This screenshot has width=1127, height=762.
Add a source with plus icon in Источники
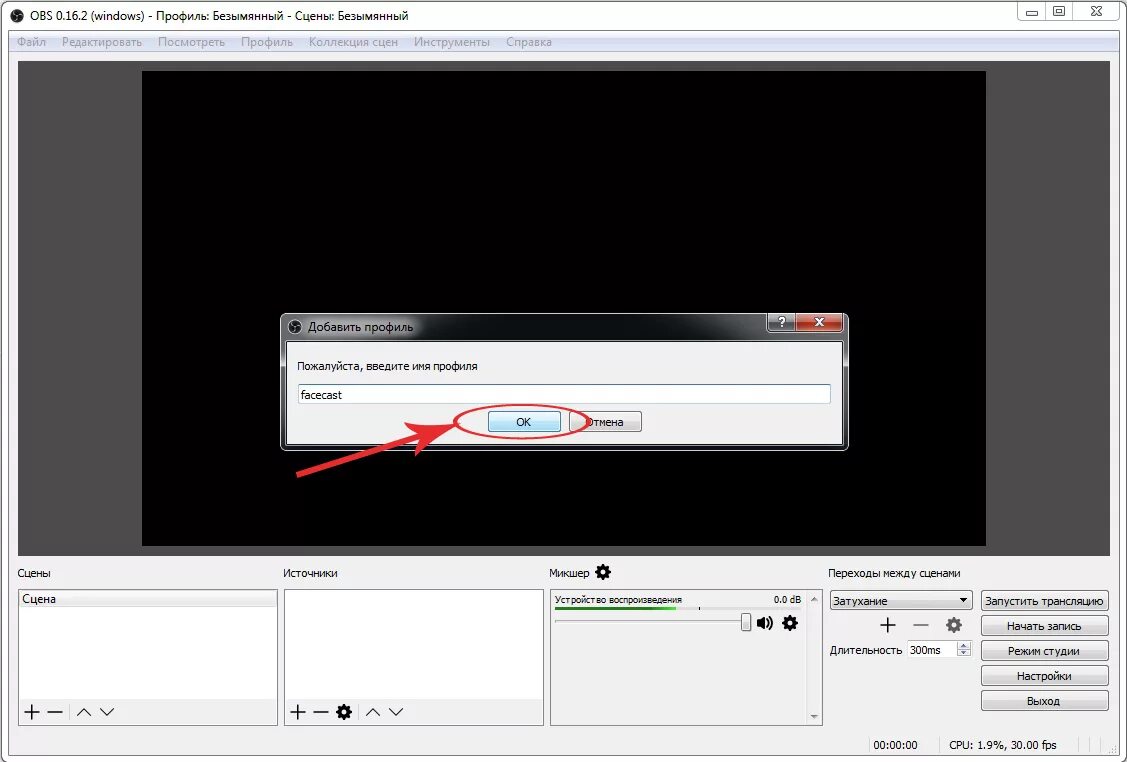[298, 712]
